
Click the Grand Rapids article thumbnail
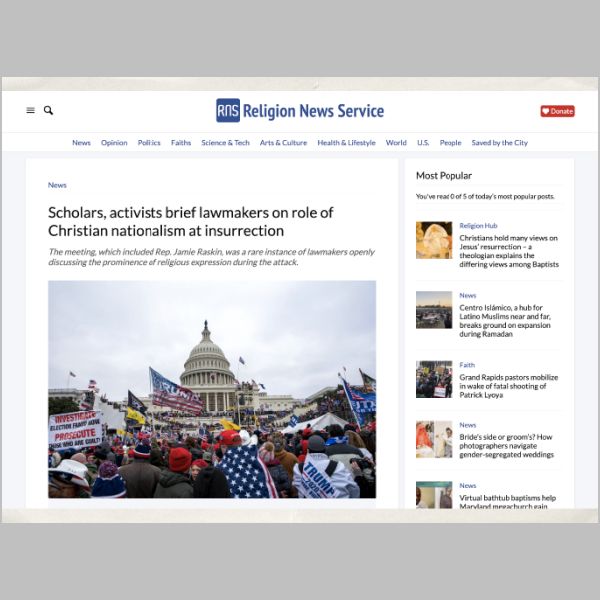(434, 379)
